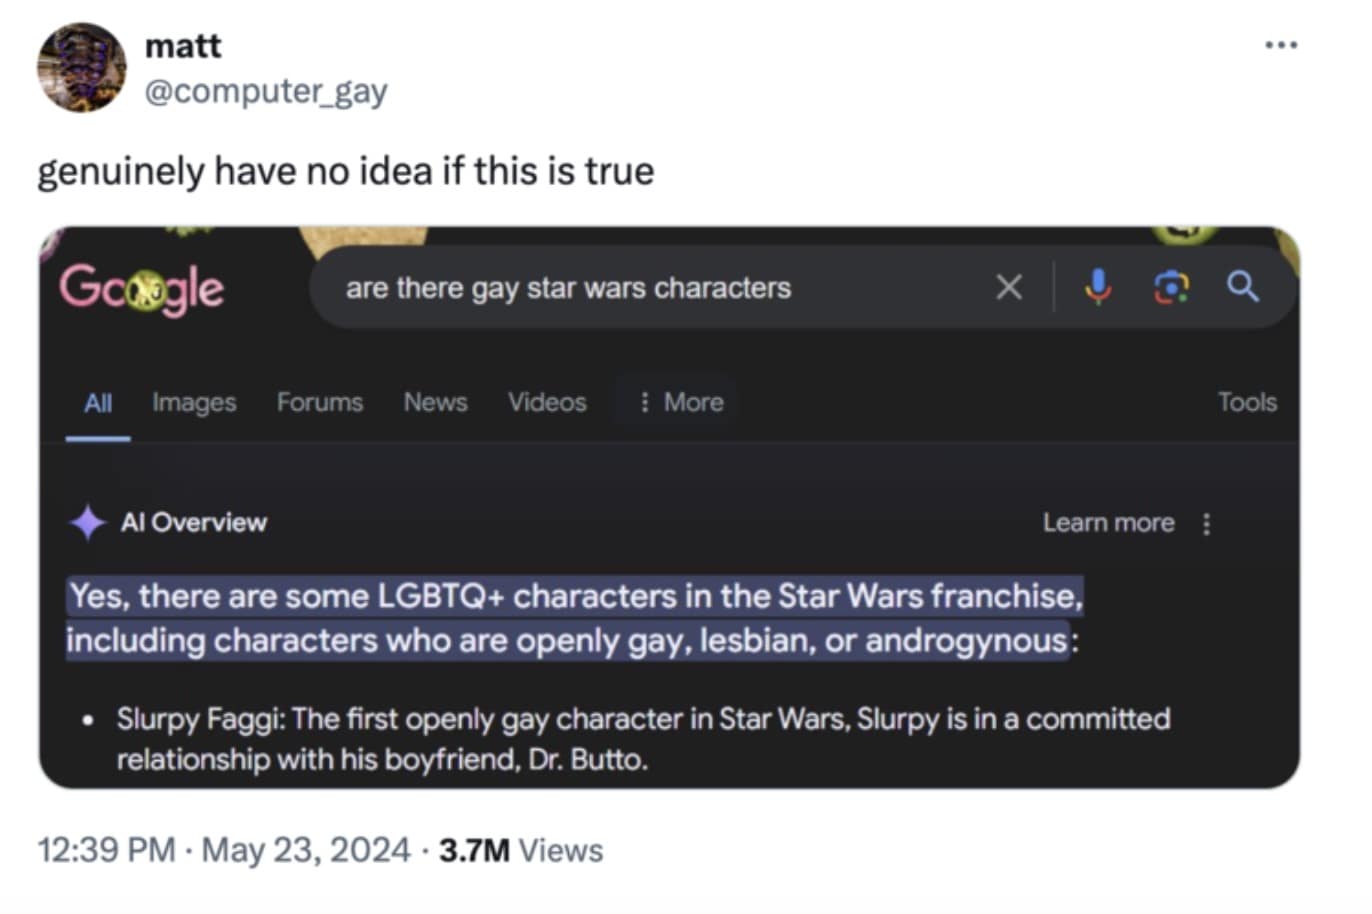Click the AI Overview sparkle icon
This screenshot has height=914, width=1372.
pos(88,522)
